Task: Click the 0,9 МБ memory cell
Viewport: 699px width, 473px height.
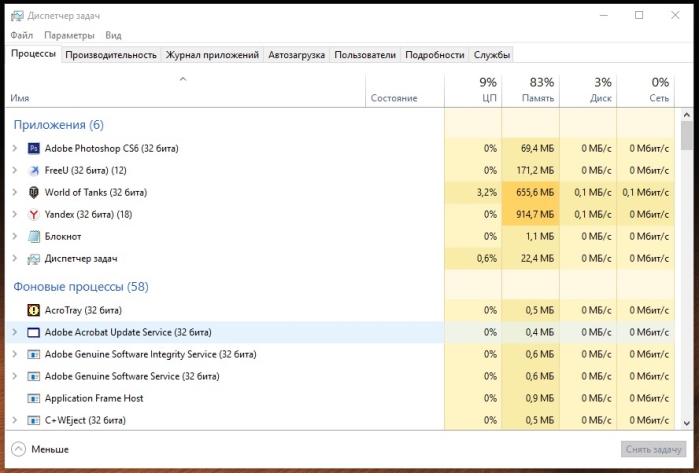Action: click(x=530, y=398)
